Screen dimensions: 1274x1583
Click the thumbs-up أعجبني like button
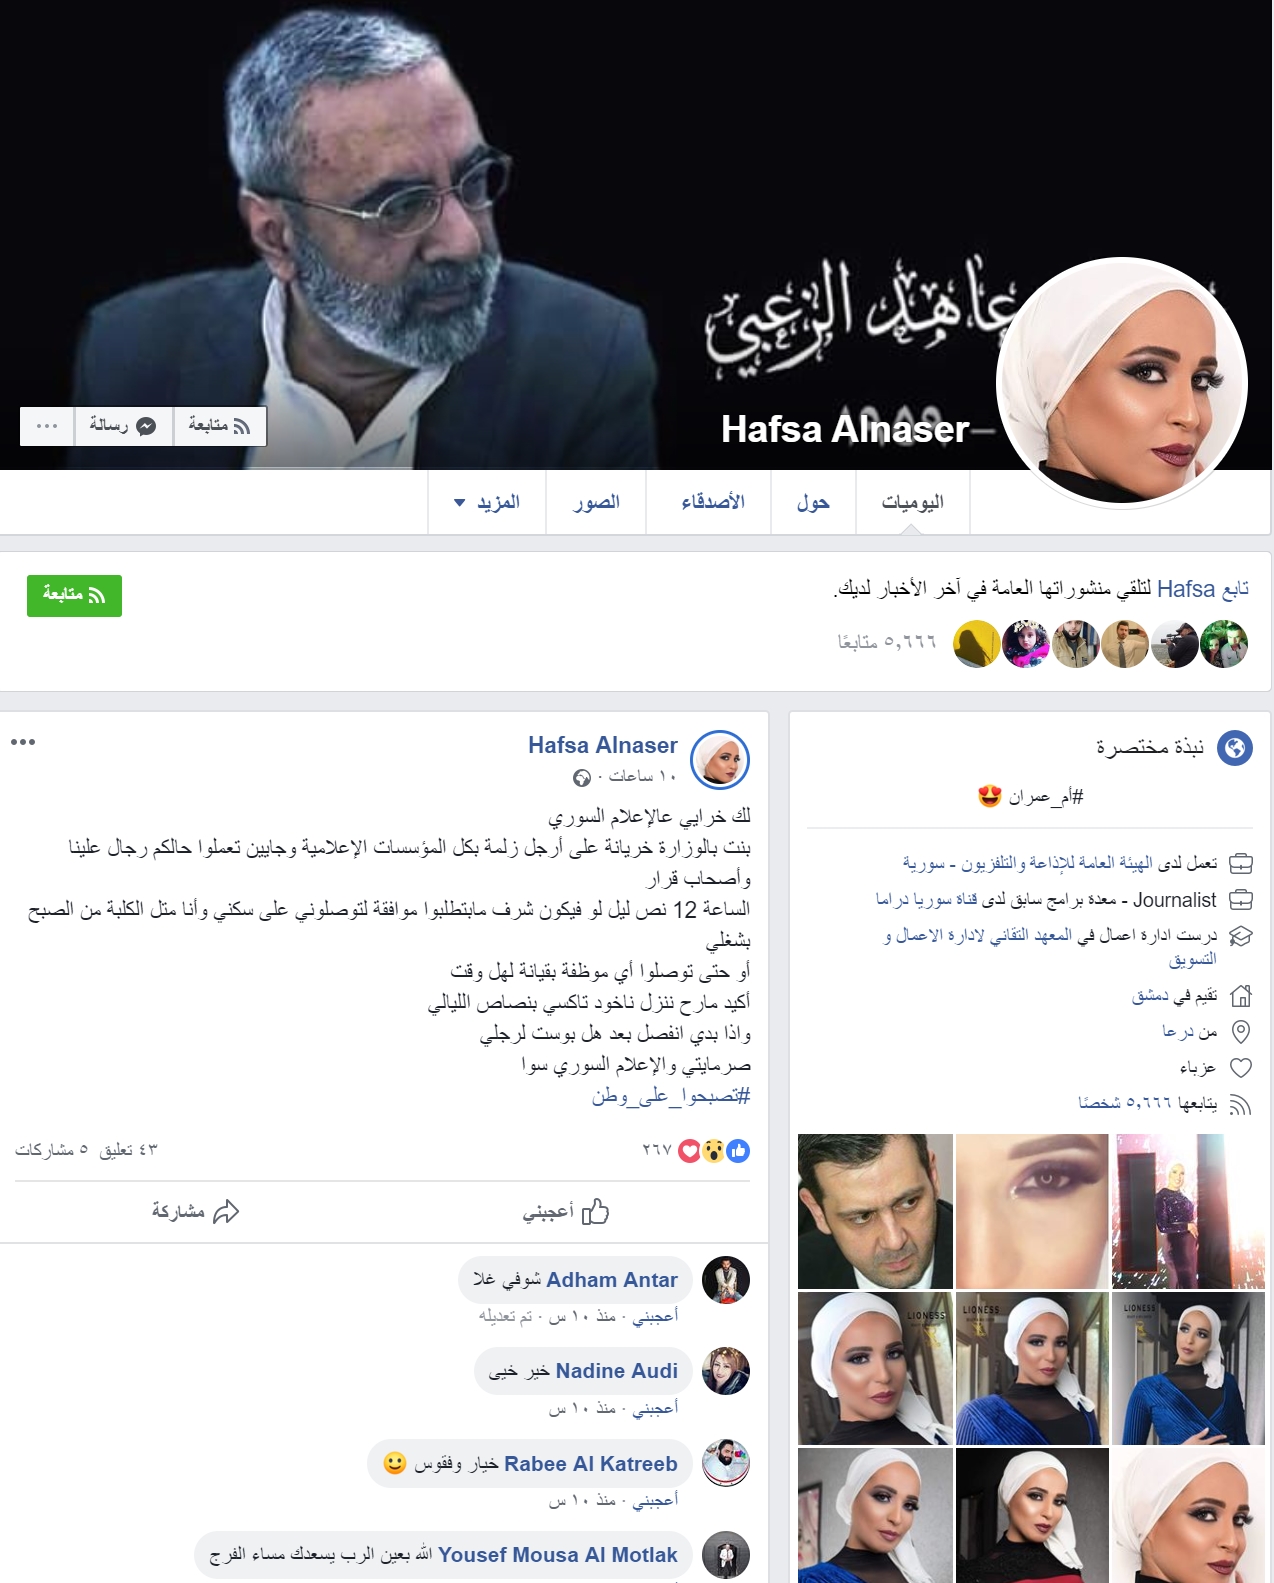click(x=566, y=1212)
